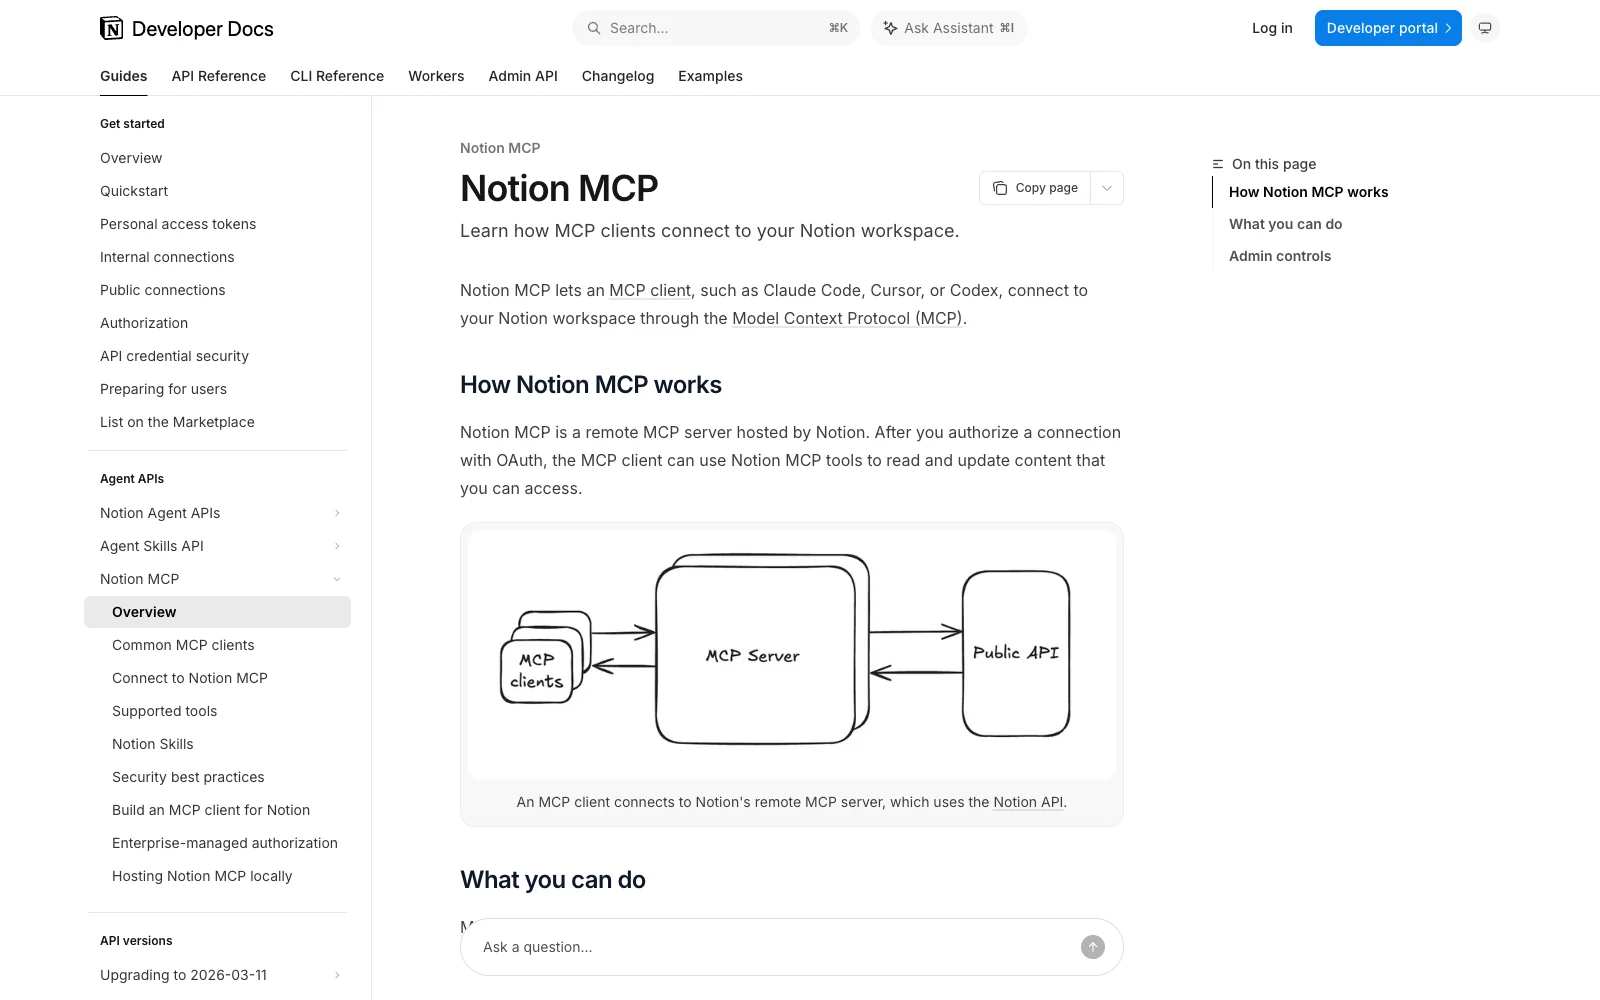
Task: Open Personal access tokens page
Action: pyautogui.click(x=178, y=224)
